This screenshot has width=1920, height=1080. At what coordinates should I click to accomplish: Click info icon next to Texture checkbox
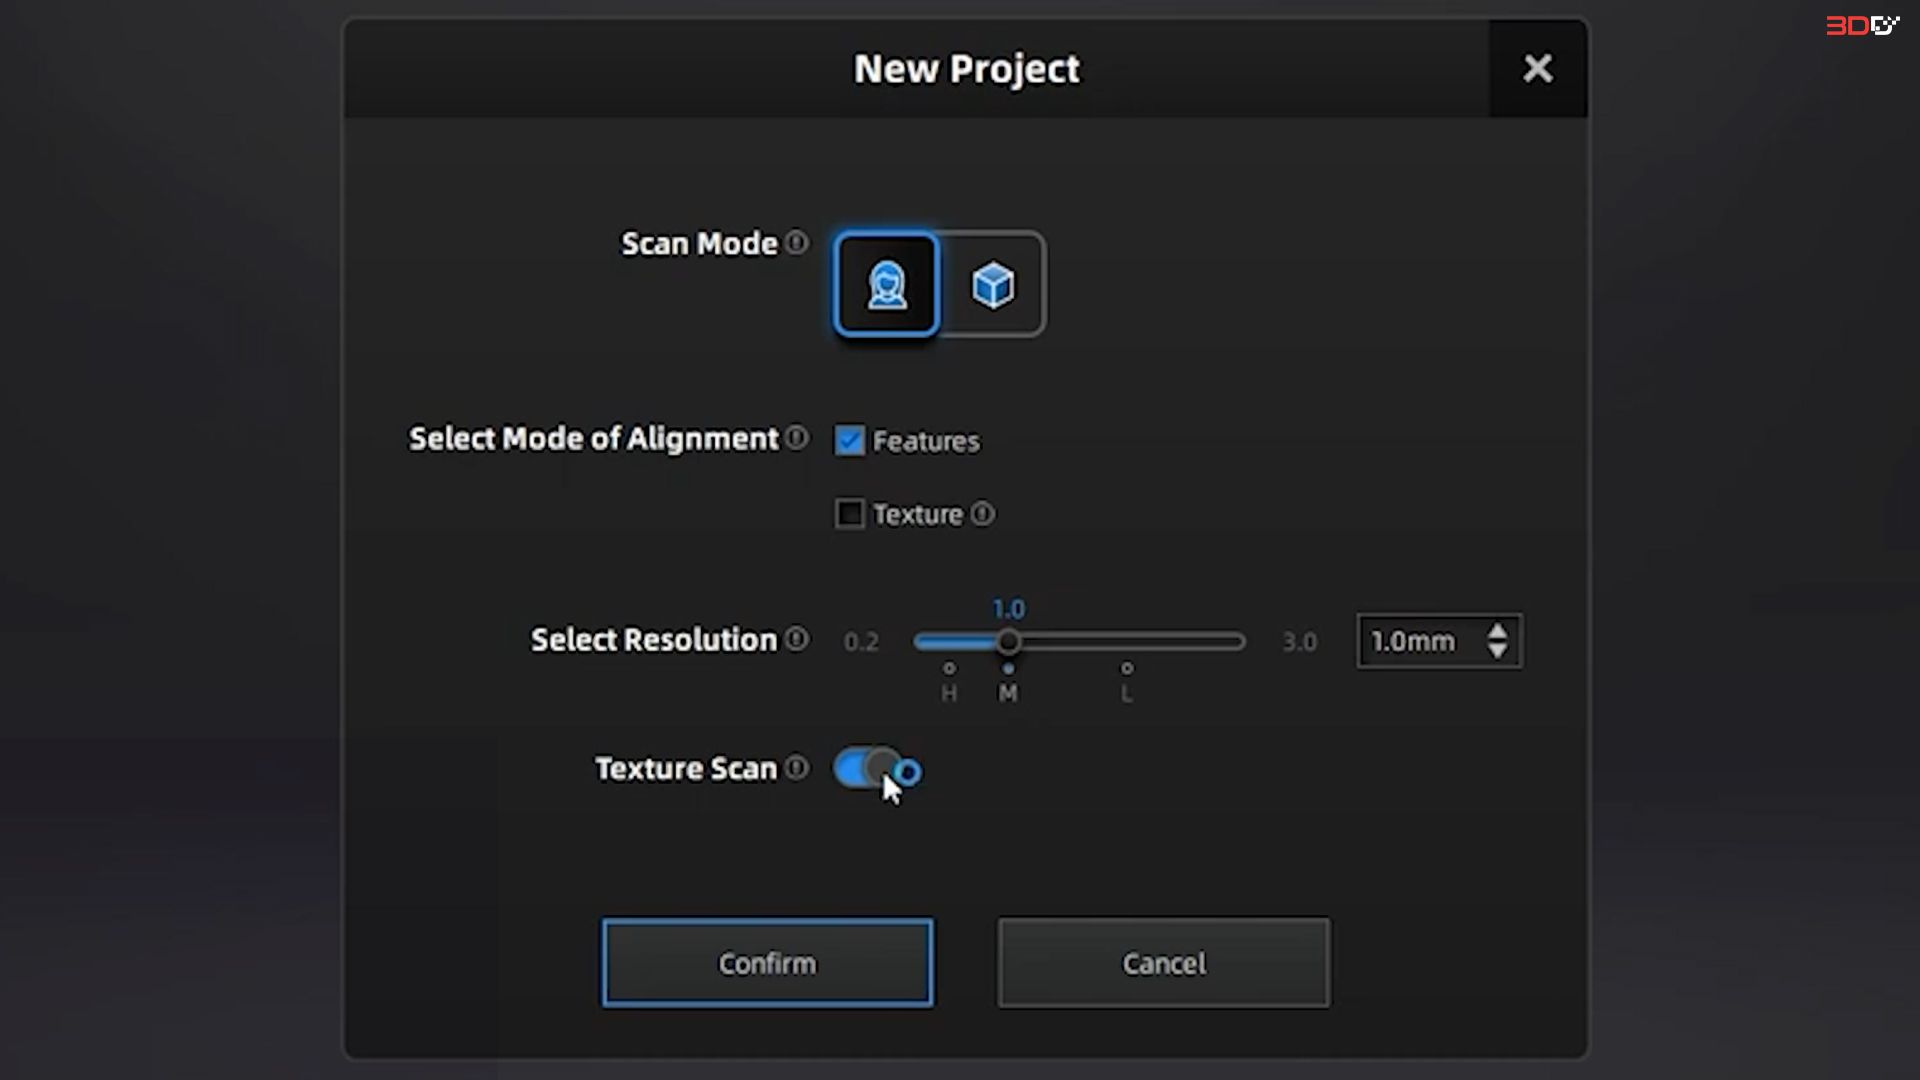983,514
